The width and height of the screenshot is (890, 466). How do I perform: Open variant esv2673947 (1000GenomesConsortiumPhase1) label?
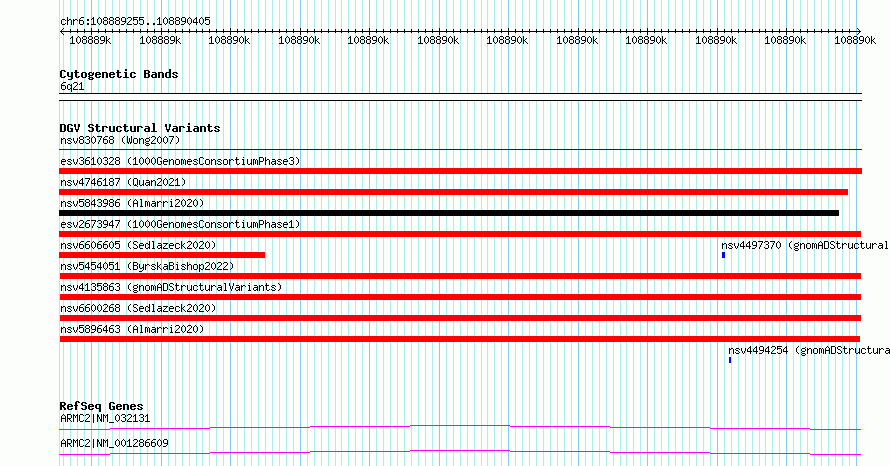180,224
